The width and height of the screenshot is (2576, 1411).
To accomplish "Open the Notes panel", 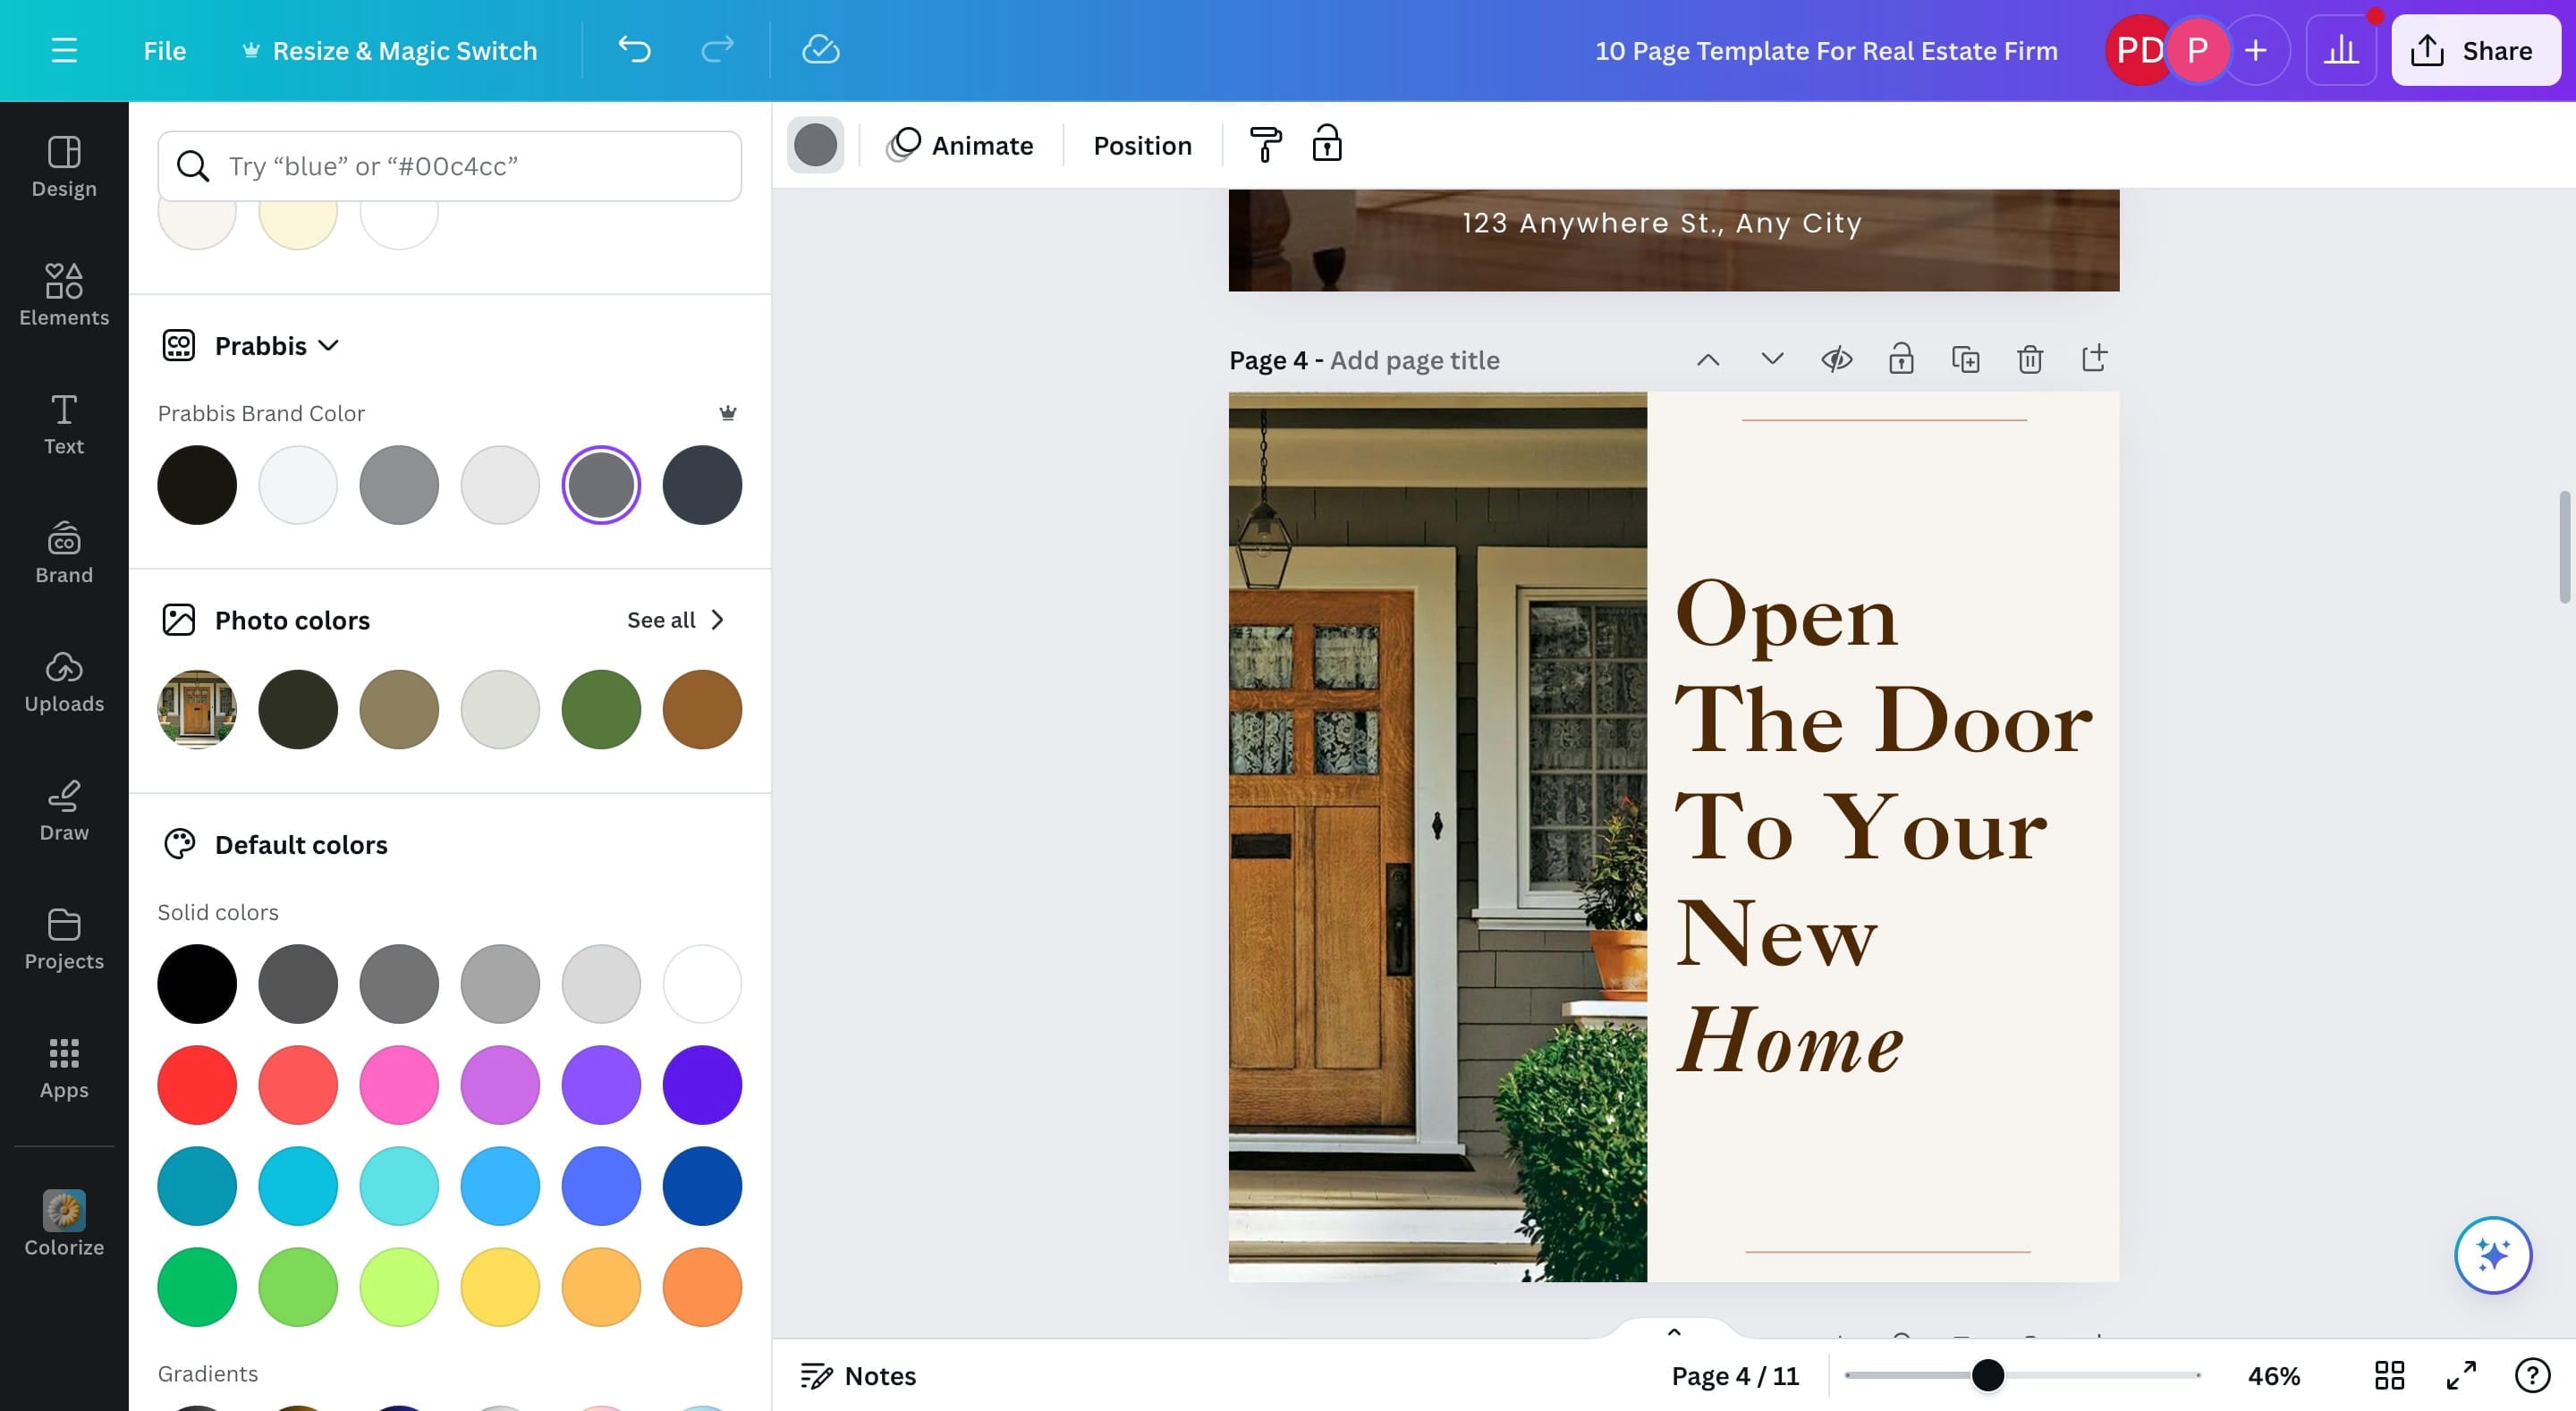I will tap(858, 1375).
